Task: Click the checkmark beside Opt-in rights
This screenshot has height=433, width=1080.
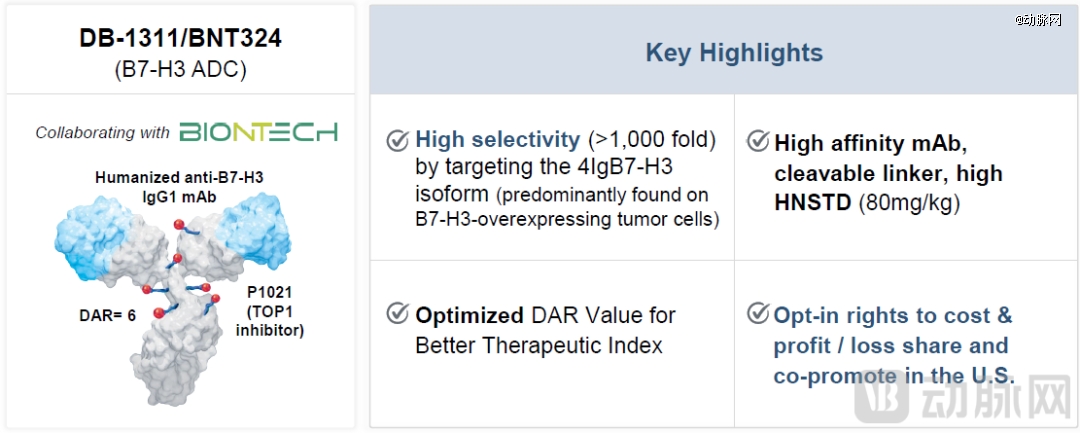Action: point(758,314)
